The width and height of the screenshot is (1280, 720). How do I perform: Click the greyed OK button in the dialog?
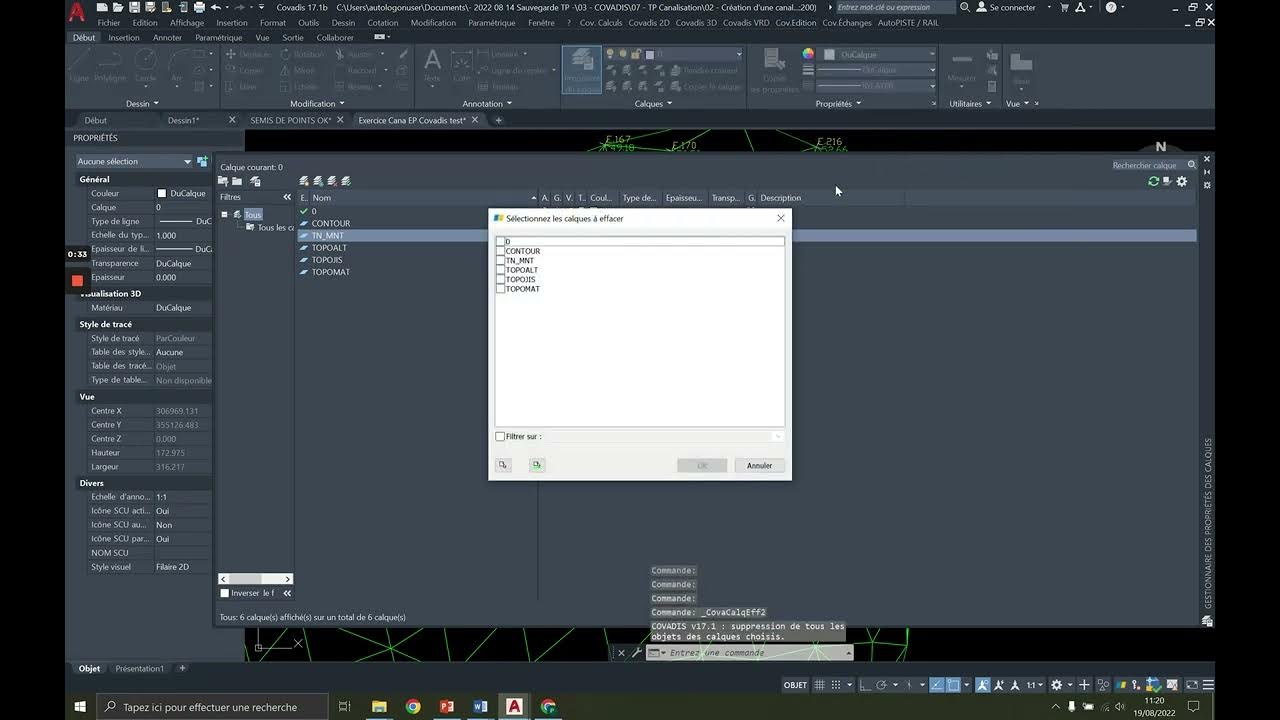pyautogui.click(x=702, y=465)
